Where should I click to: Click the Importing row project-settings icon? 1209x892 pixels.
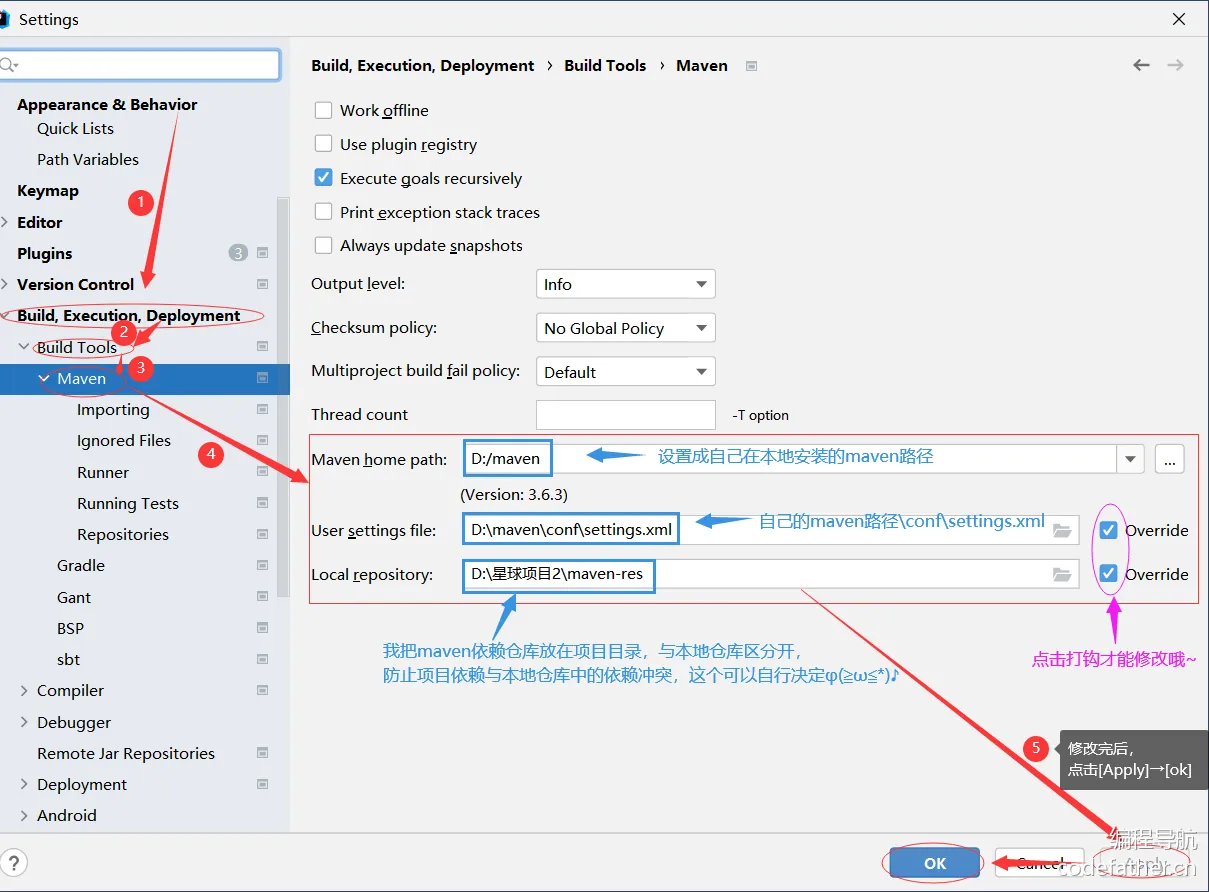(x=262, y=409)
